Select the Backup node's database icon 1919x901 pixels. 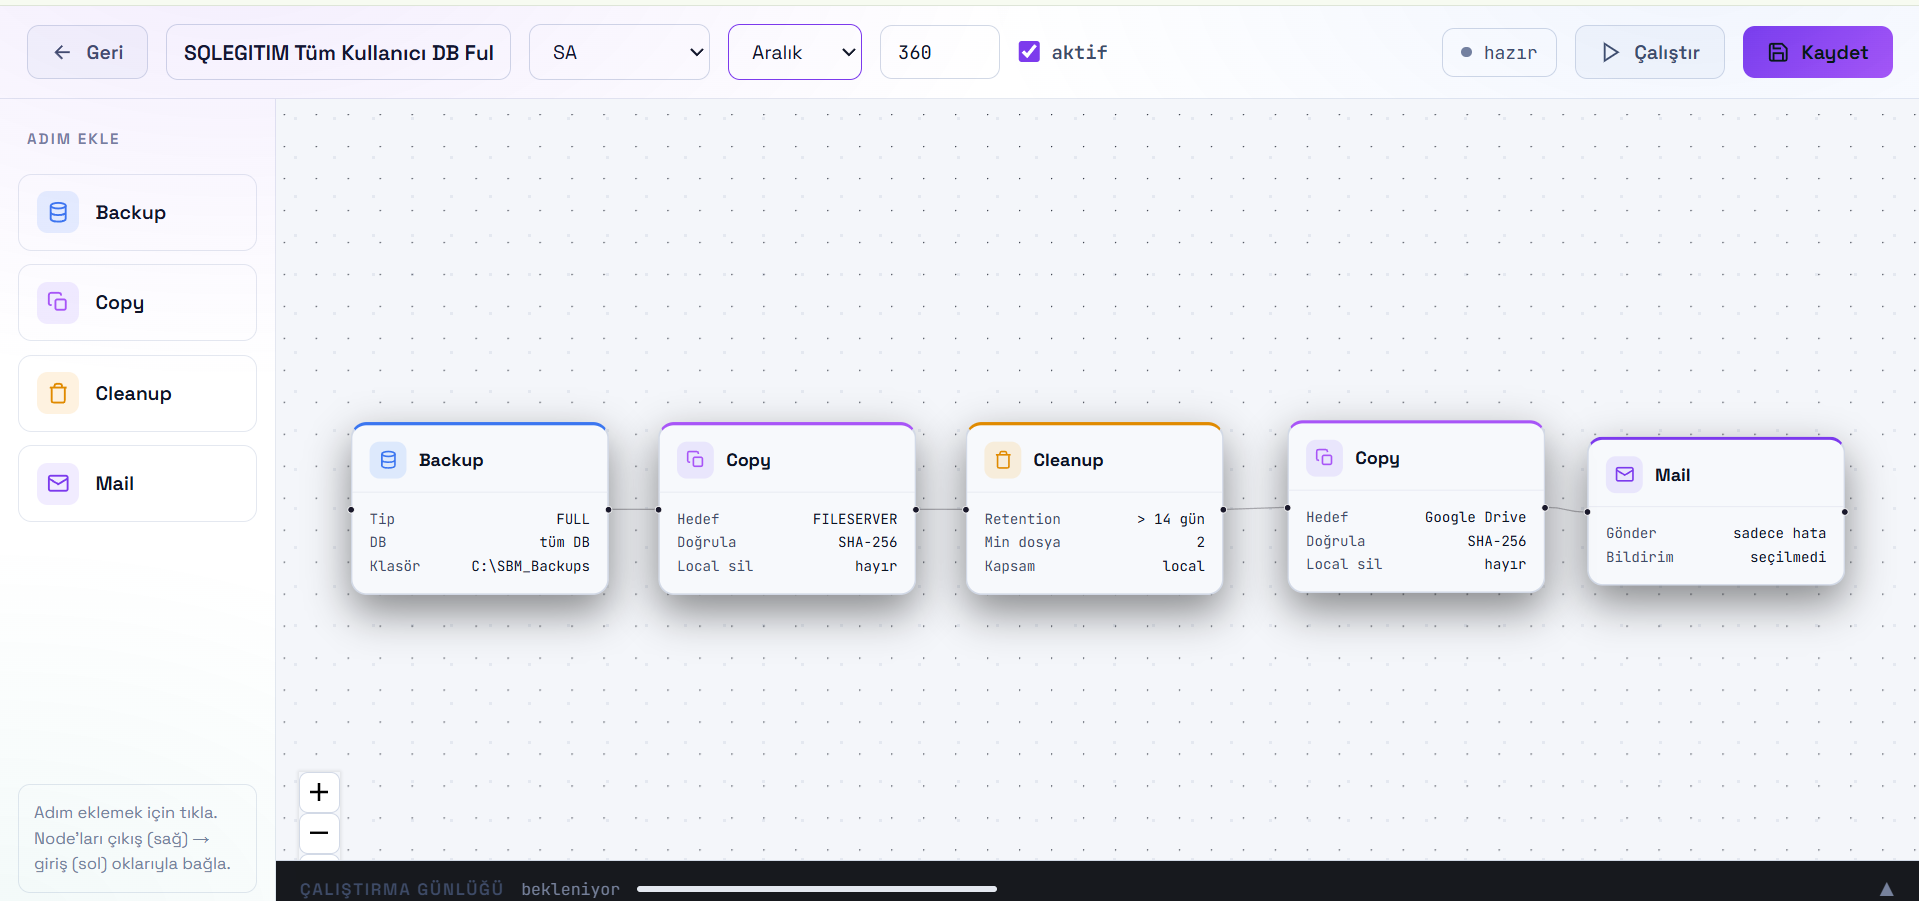click(388, 460)
